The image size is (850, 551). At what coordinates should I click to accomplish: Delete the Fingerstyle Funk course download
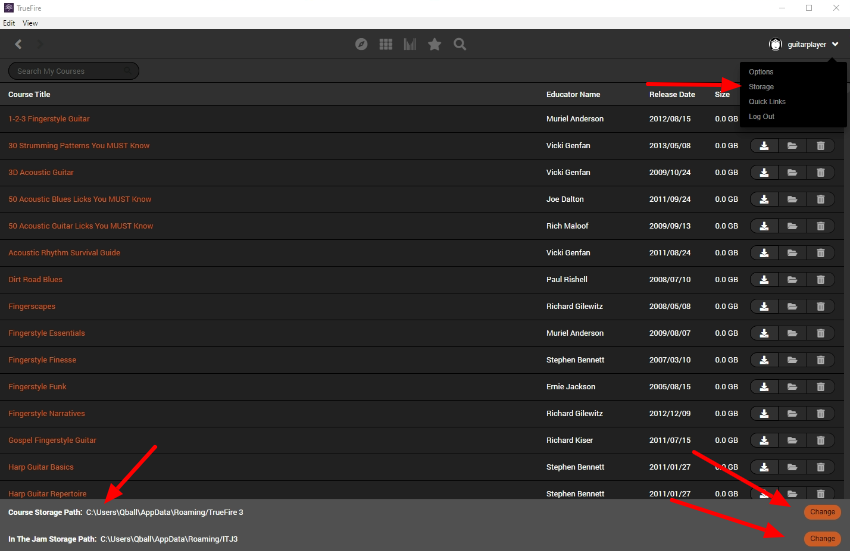(820, 386)
